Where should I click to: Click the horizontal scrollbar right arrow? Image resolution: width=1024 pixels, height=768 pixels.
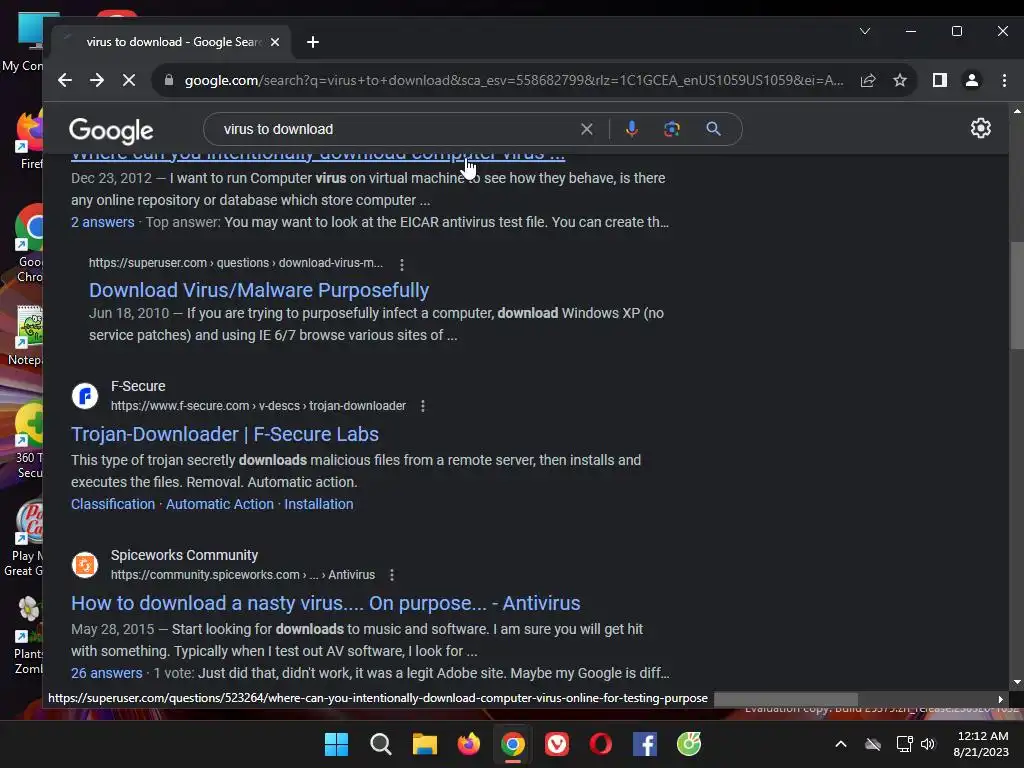pyautogui.click(x=1000, y=699)
